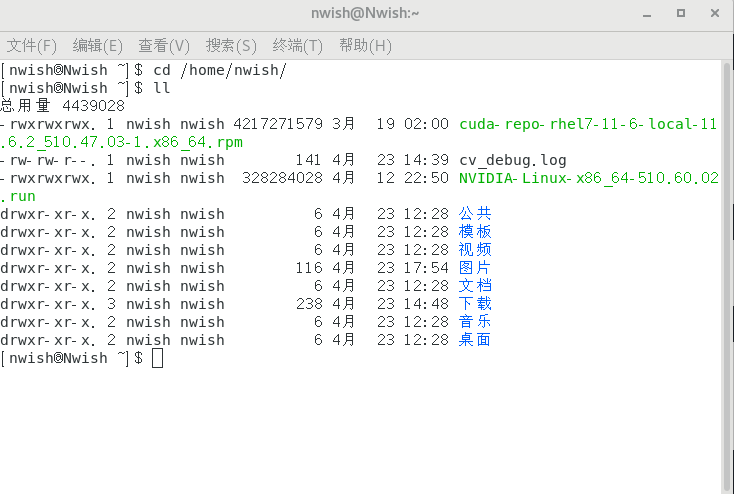Click the 音乐 directory name

pos(475,322)
